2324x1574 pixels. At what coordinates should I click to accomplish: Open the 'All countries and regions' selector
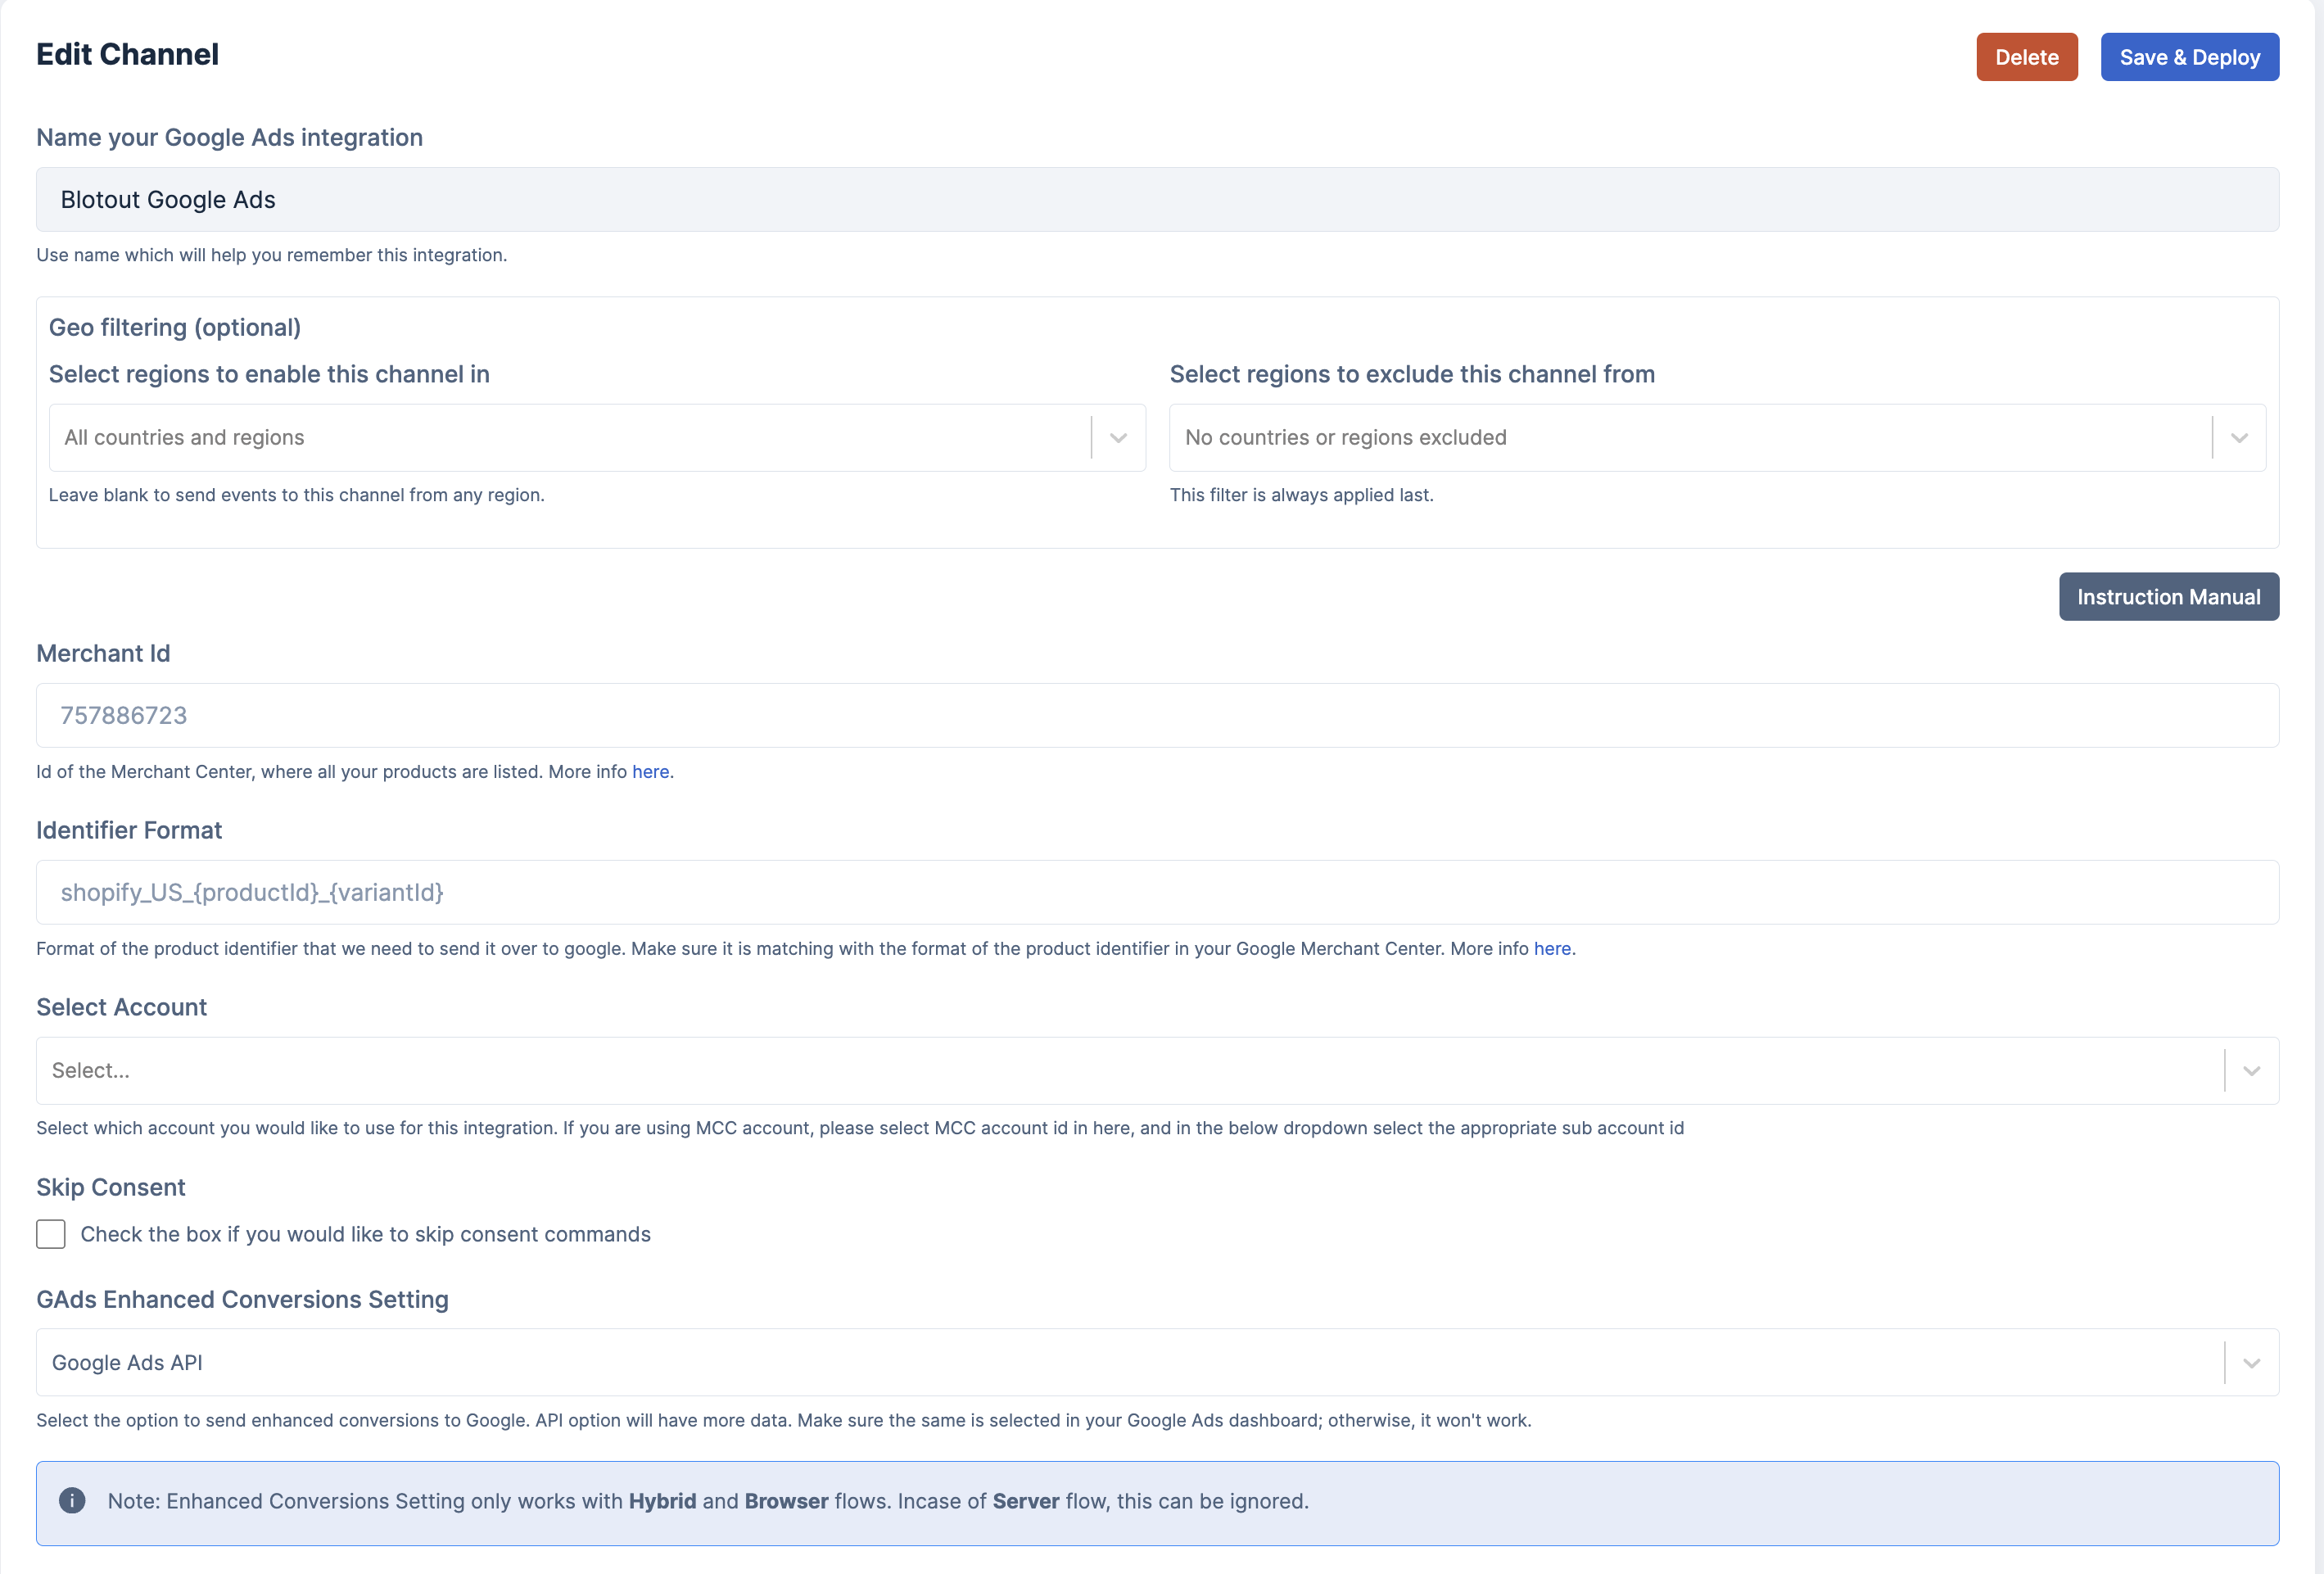(x=570, y=438)
